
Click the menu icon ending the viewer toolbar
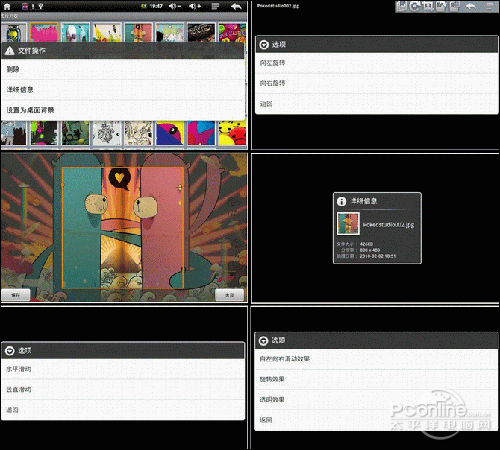click(x=490, y=6)
